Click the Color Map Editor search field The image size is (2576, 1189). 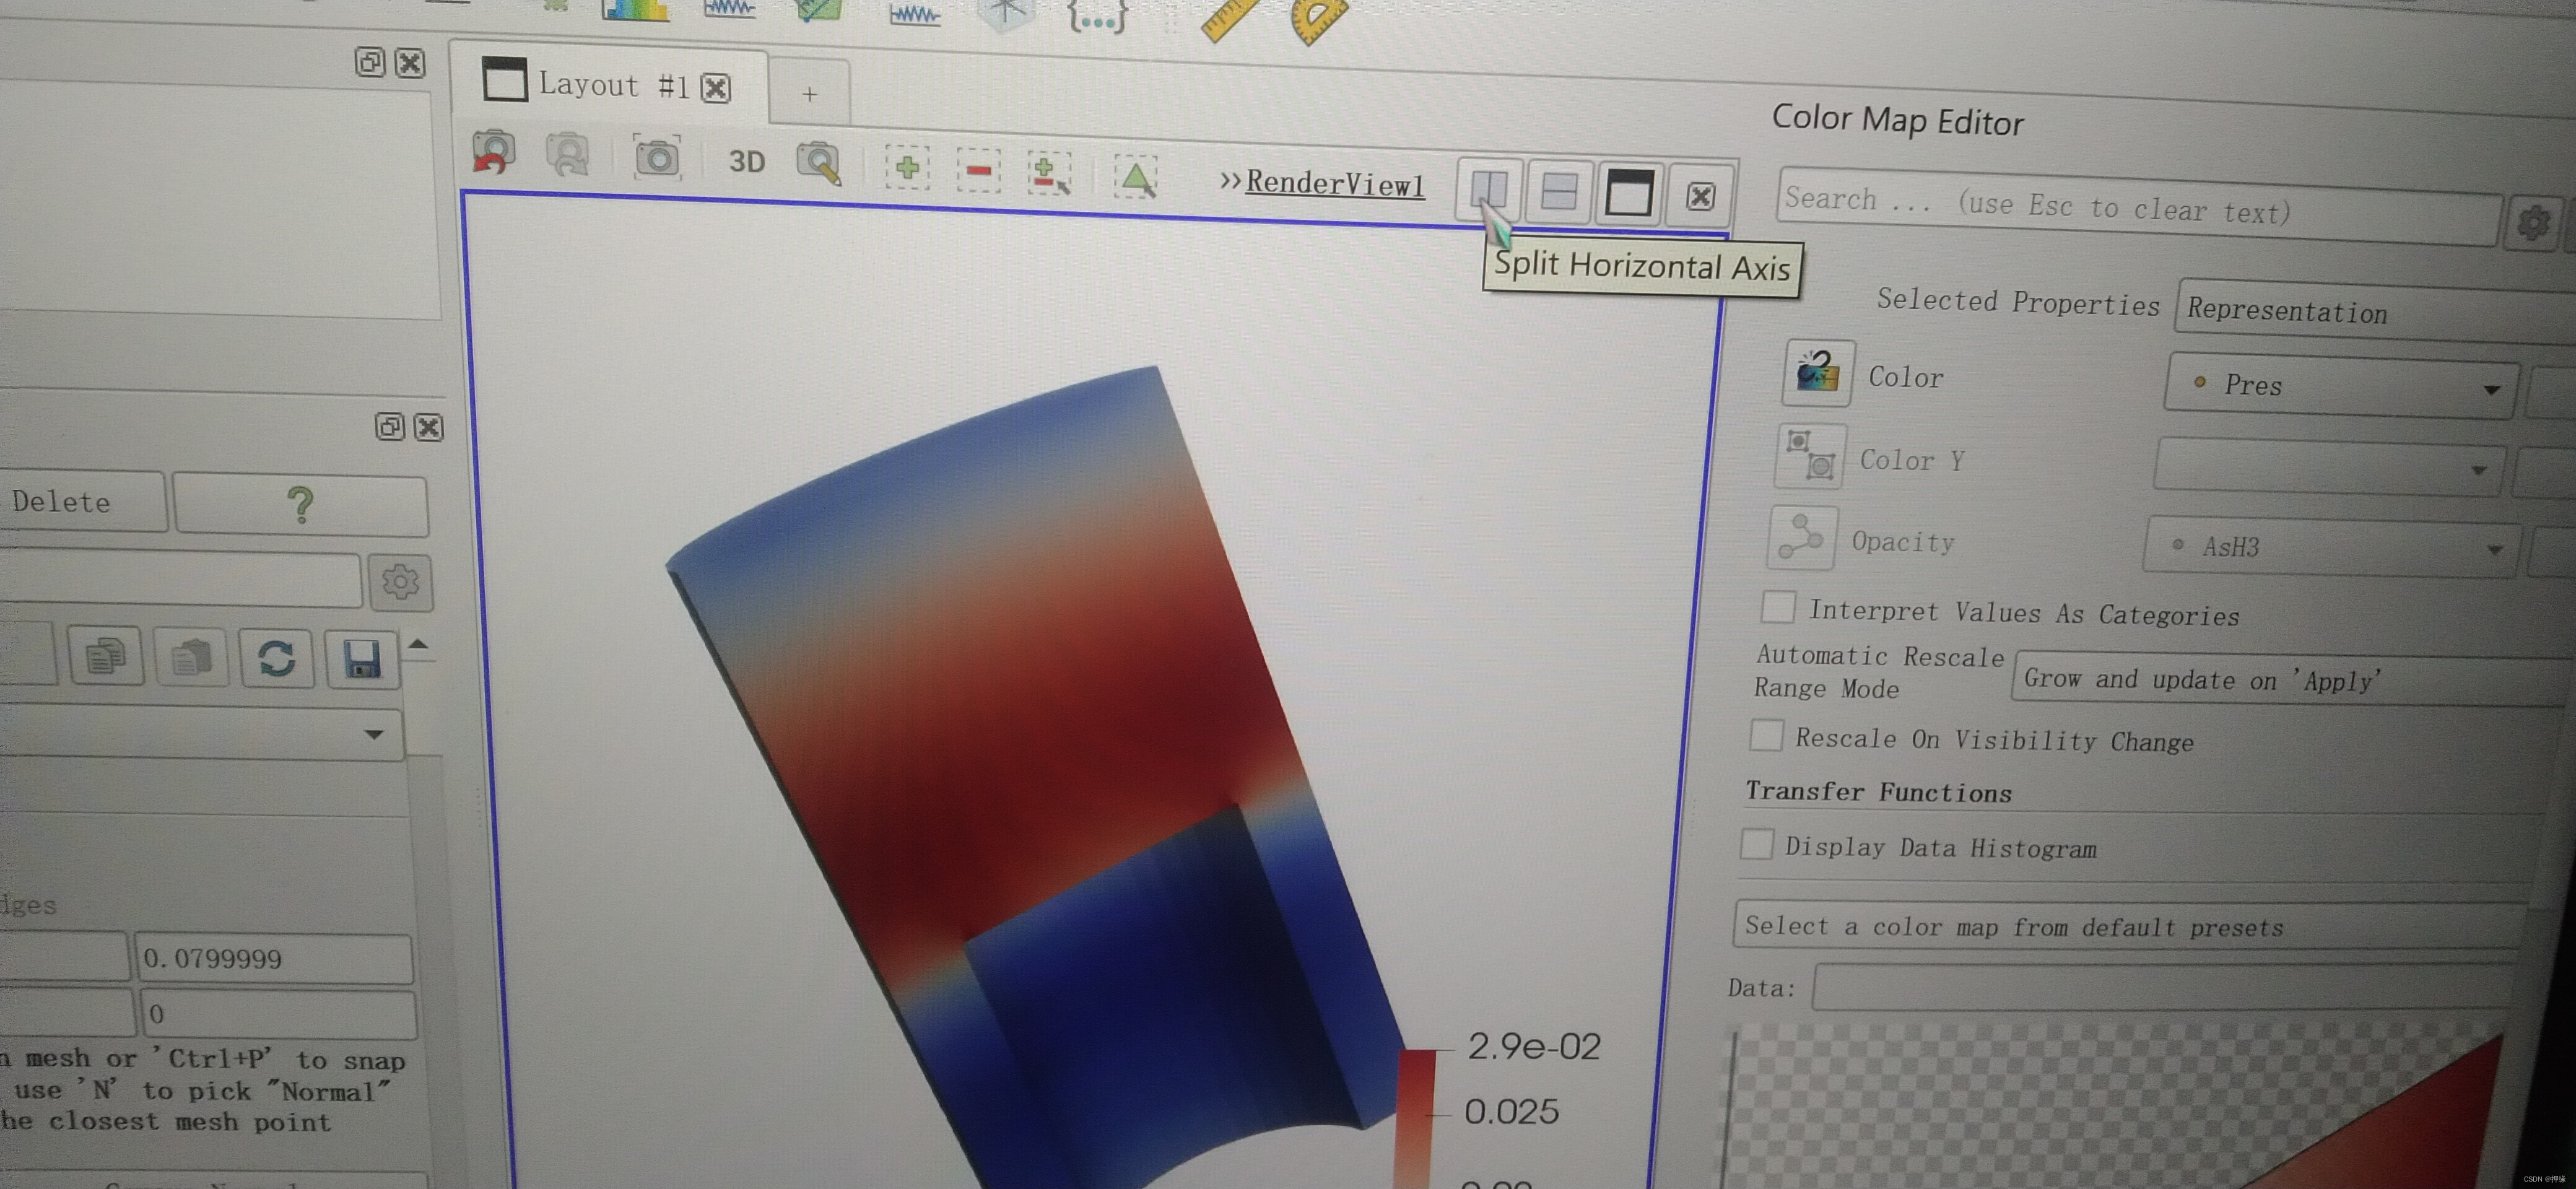click(2137, 206)
